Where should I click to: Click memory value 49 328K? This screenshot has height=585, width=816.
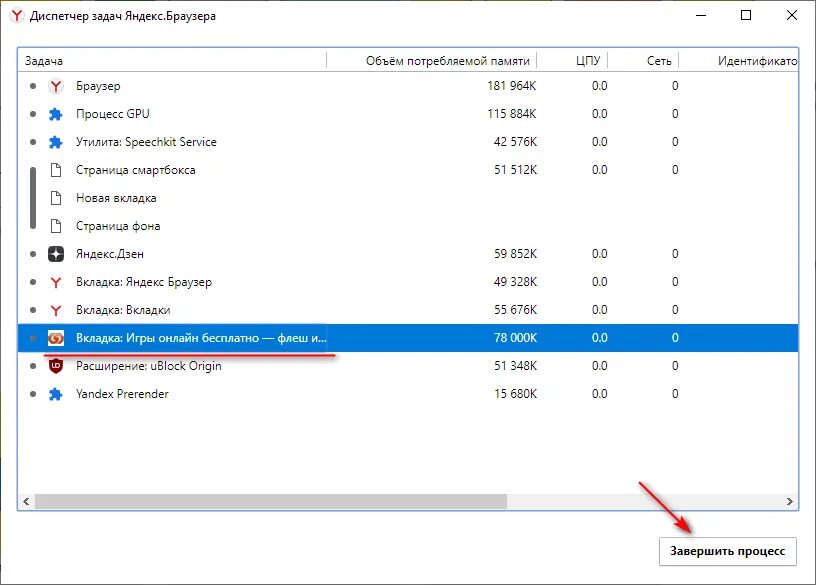[x=515, y=282]
